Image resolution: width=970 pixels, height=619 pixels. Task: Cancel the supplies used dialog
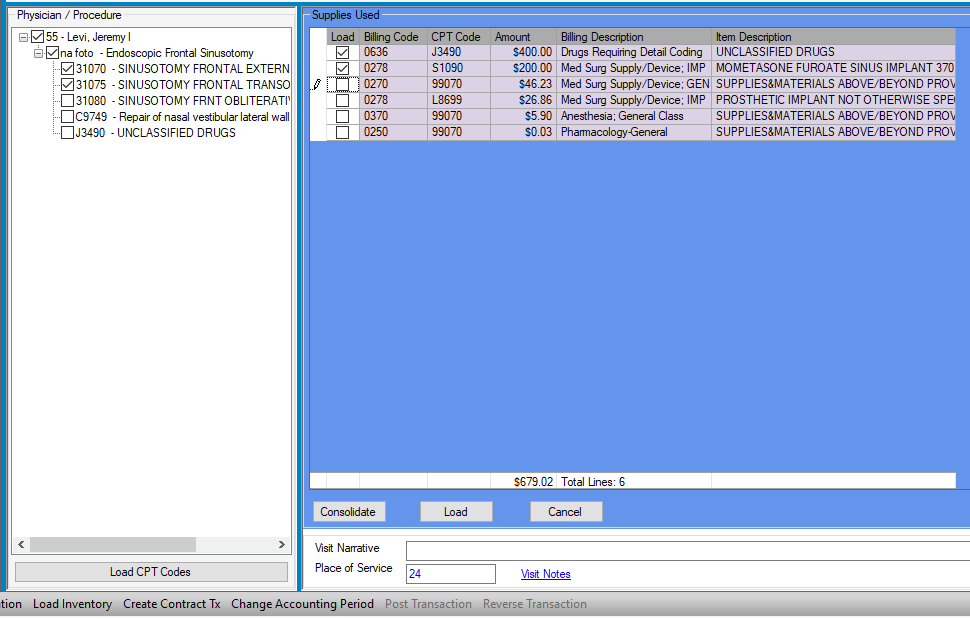(x=565, y=512)
